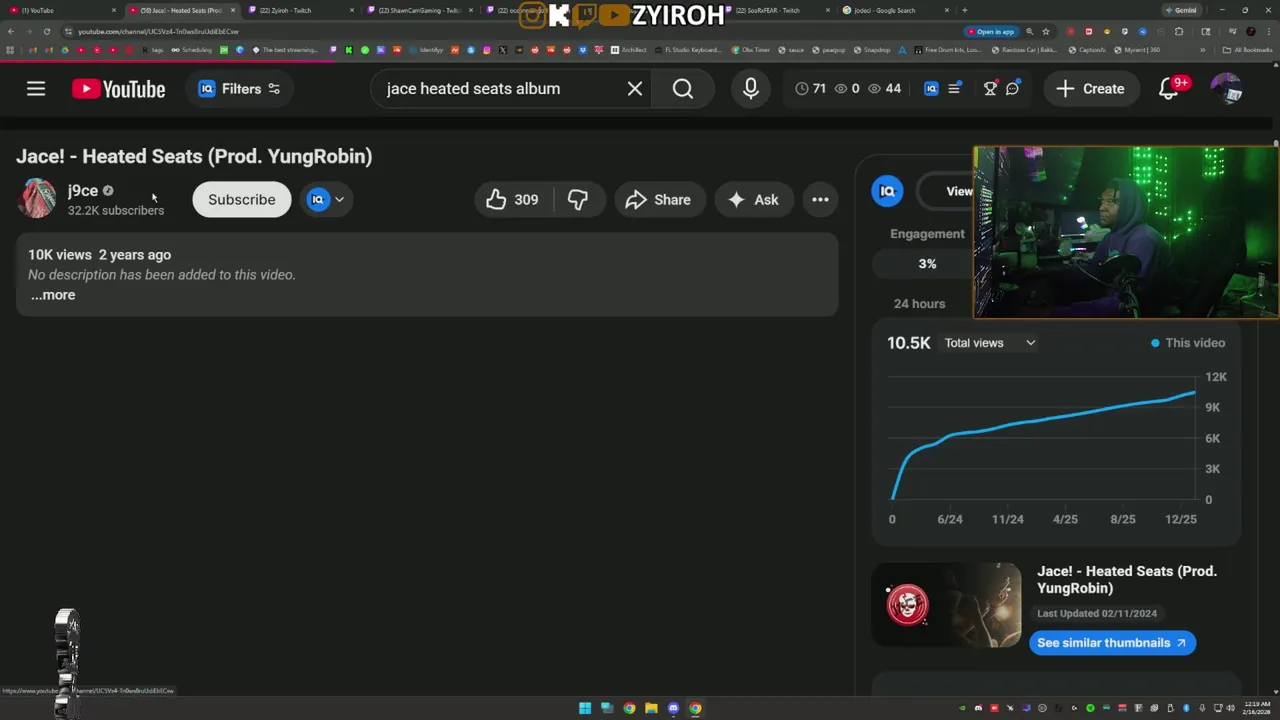The height and width of the screenshot is (720, 1280).
Task: Open the Snapdrop bookmark
Action: point(871,50)
